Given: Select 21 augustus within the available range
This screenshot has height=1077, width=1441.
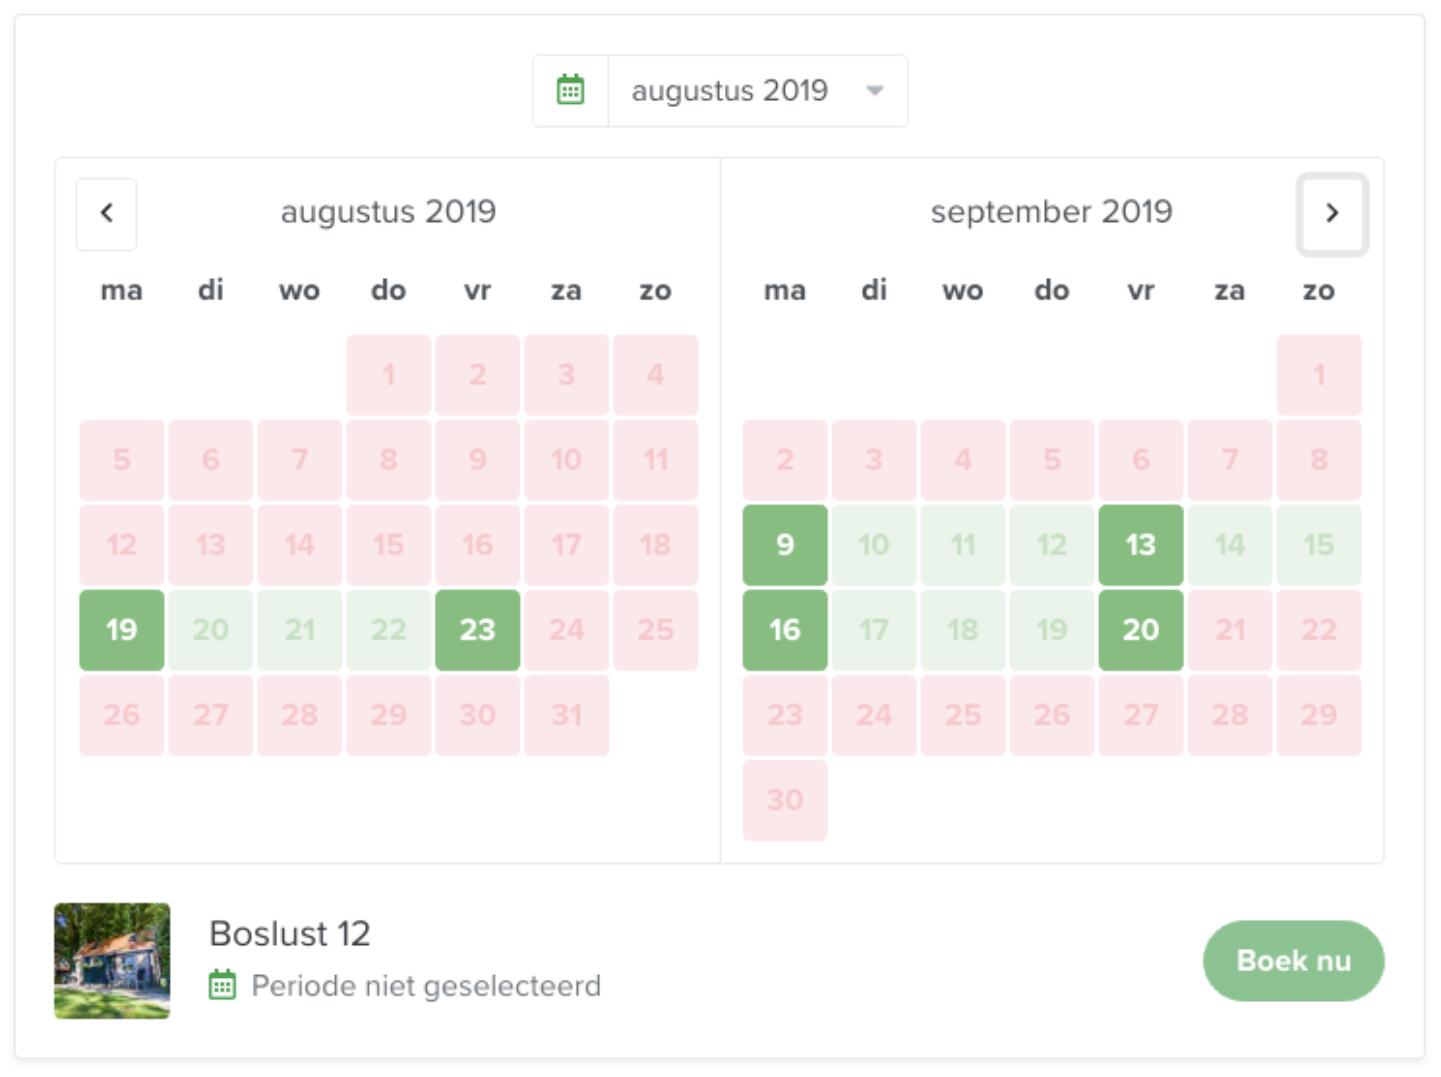Looking at the screenshot, I should tap(300, 630).
